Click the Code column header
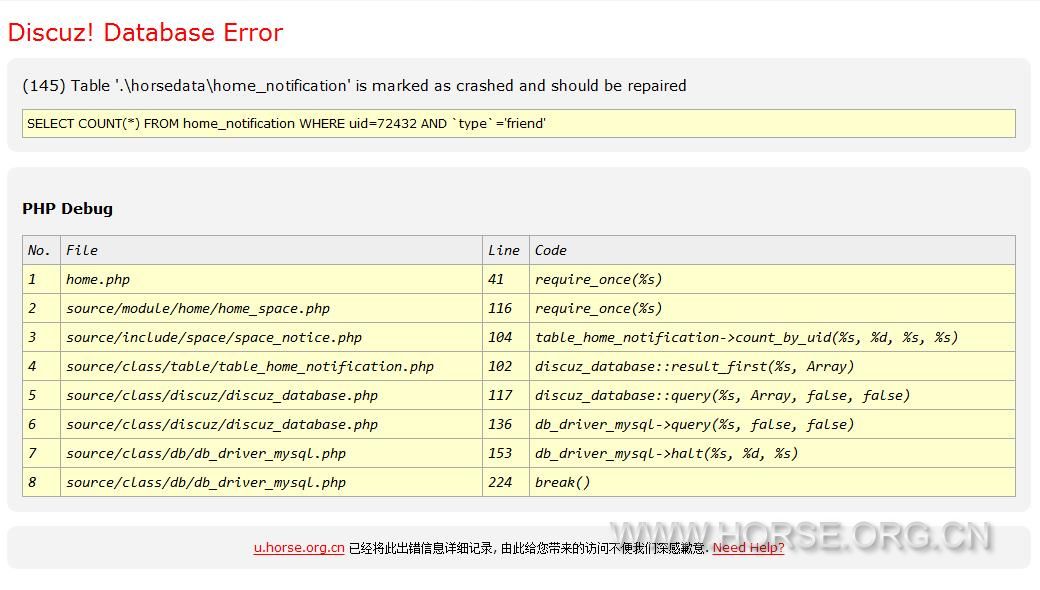This screenshot has height=590, width=1040. [773, 250]
